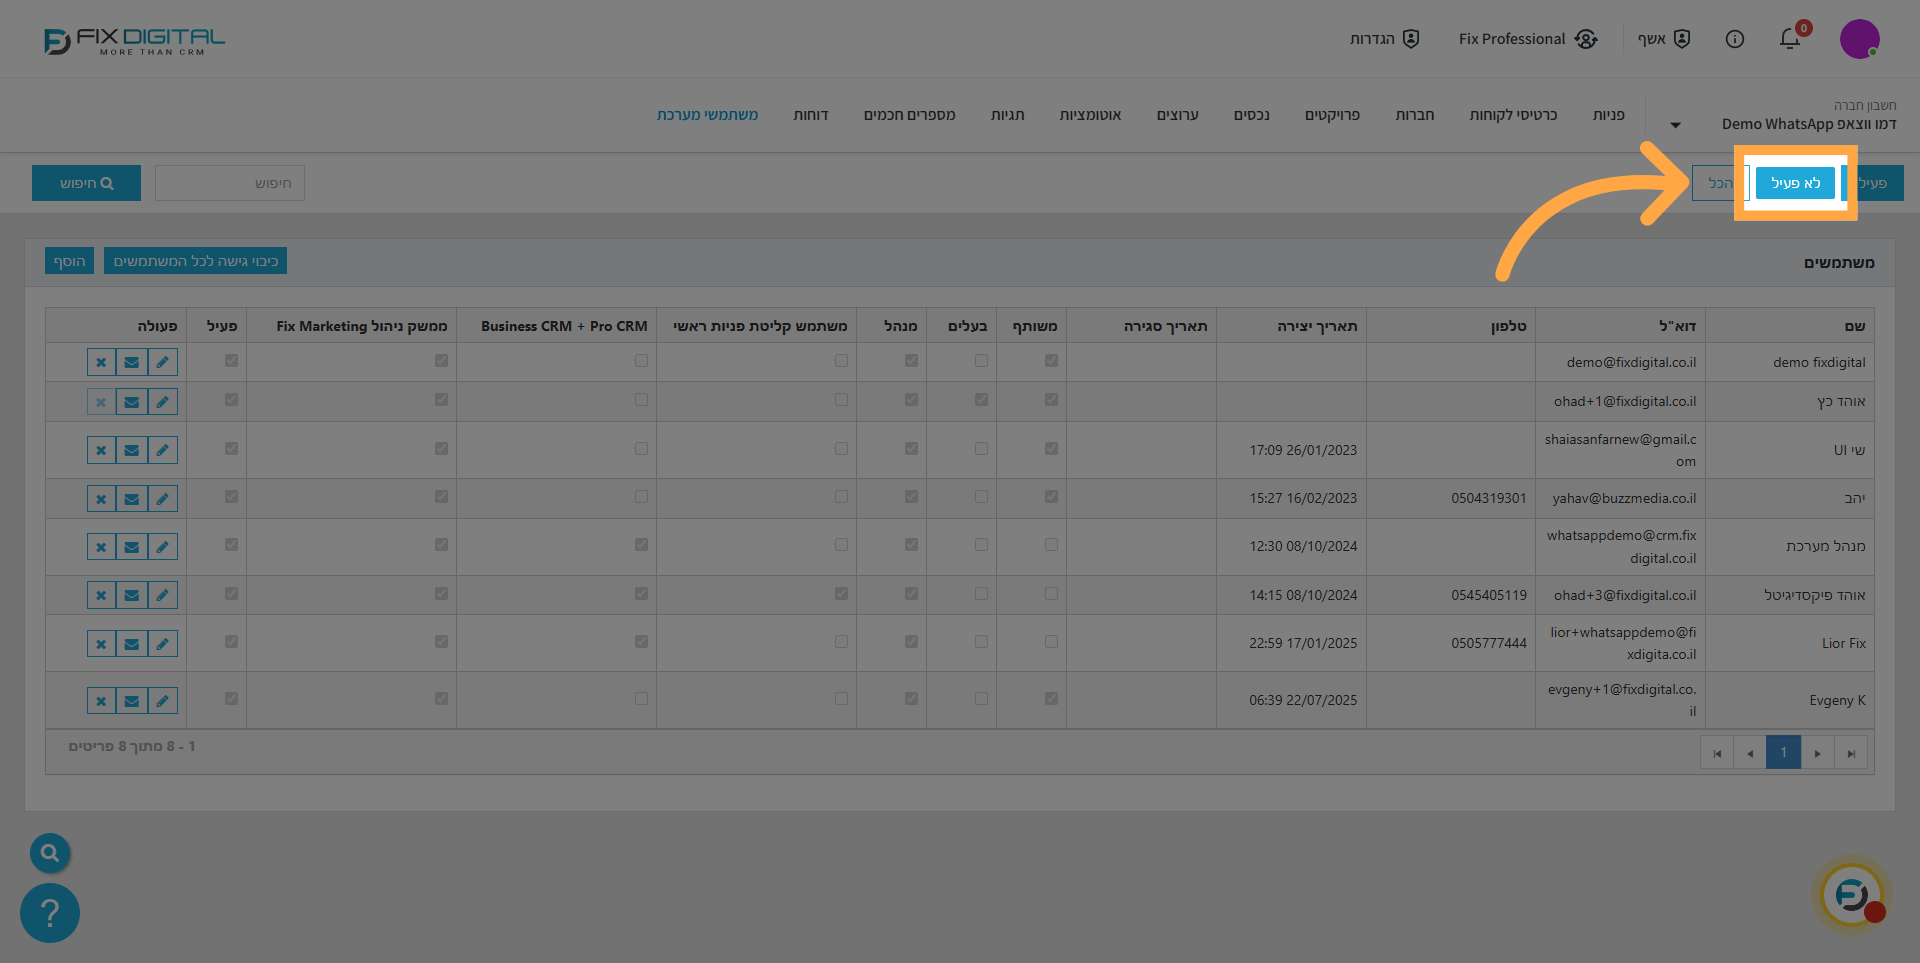Jump to last page in pagination
Screen dimensions: 1920x963
click(x=1851, y=753)
